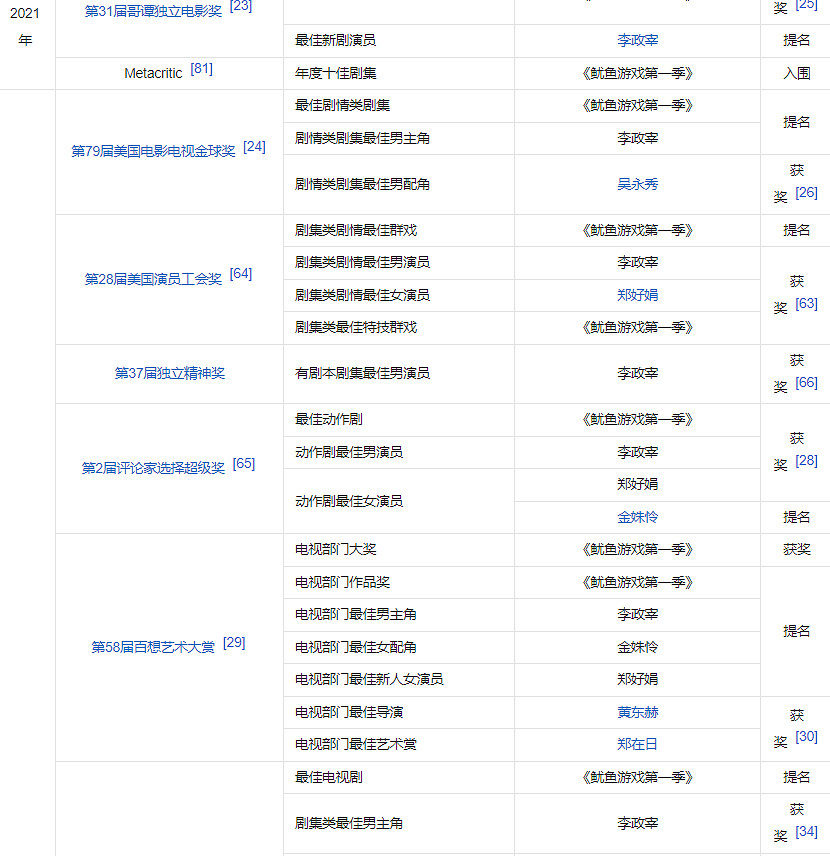Click citation [34] in the bottom 获奖 cell

(806, 832)
